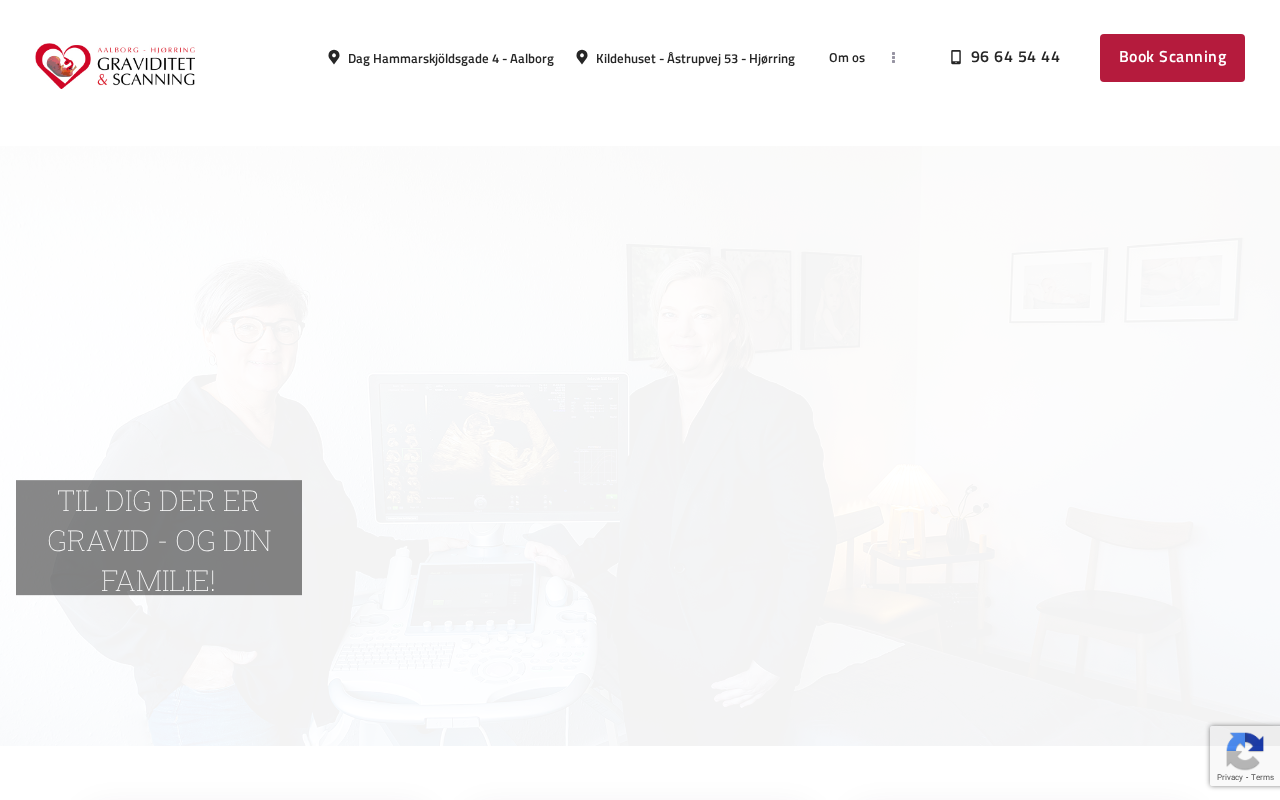The image size is (1280, 800).
Task: Click the map pin icon before Aalborg address
Action: 334,57
